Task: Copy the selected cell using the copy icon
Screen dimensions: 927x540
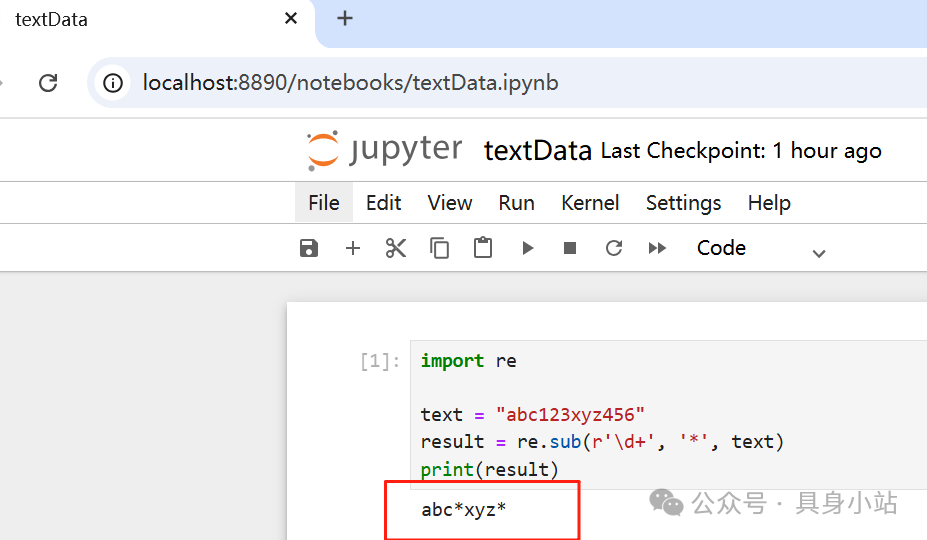Action: tap(439, 248)
